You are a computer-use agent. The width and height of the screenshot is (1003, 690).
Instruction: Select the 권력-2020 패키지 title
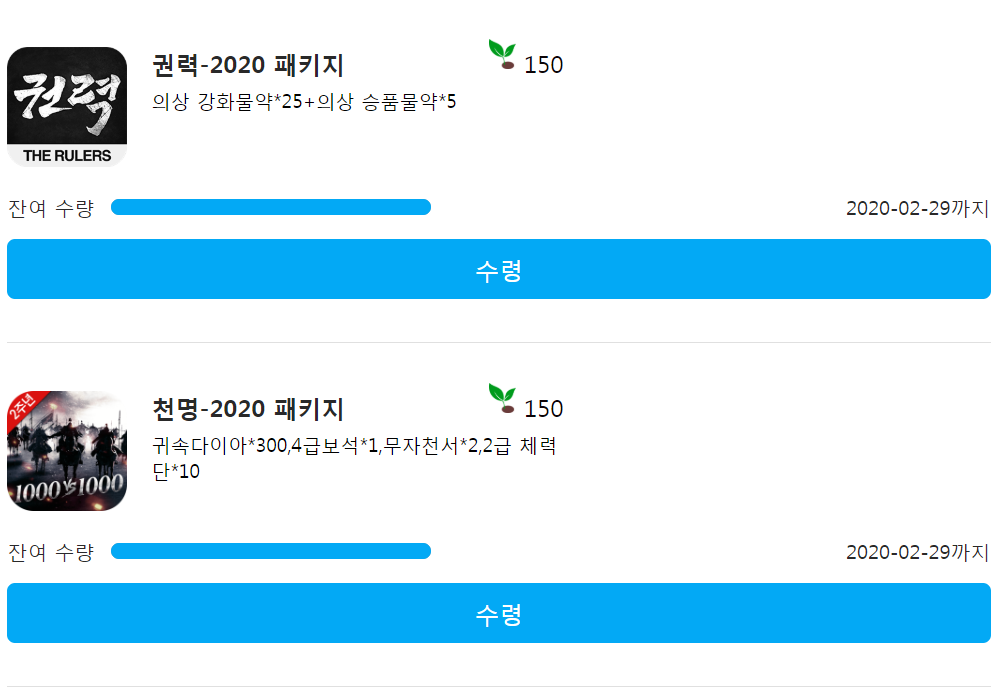click(248, 65)
